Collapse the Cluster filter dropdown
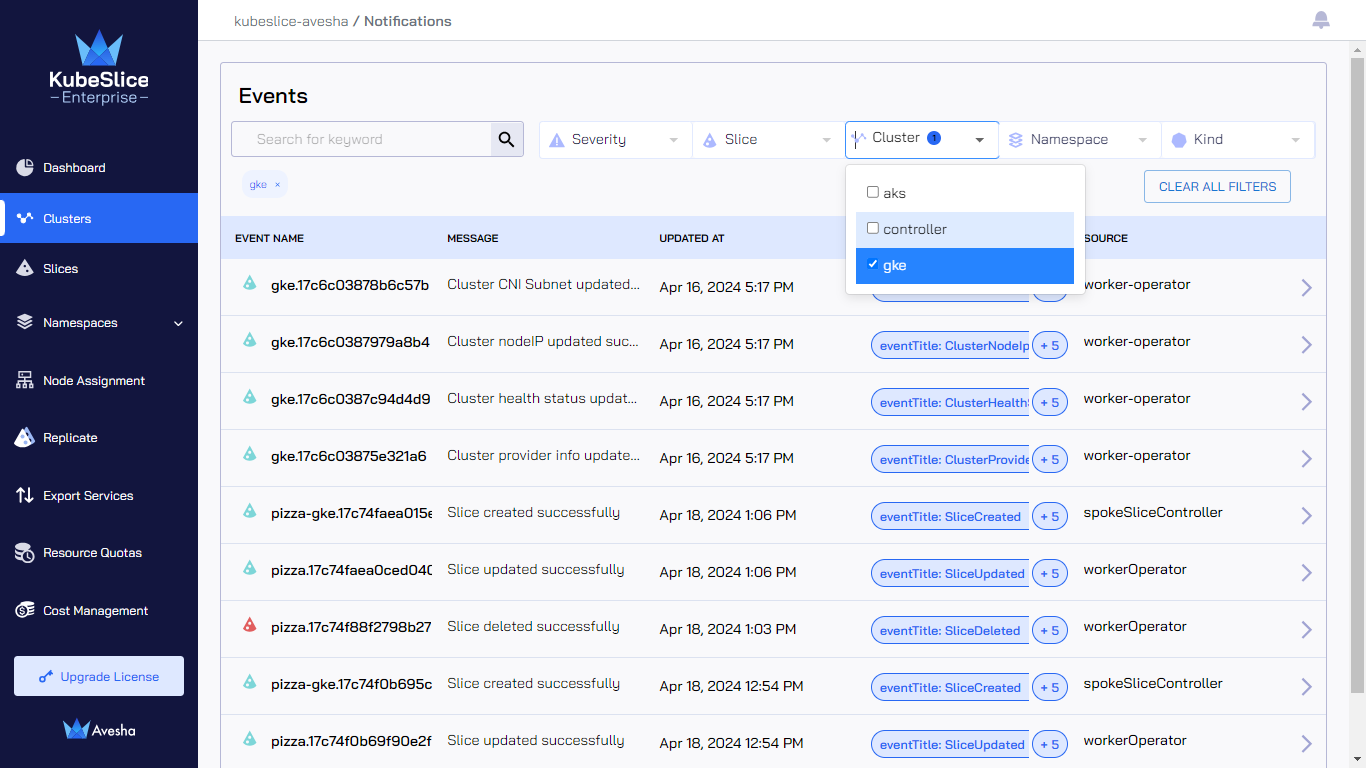 click(x=922, y=140)
